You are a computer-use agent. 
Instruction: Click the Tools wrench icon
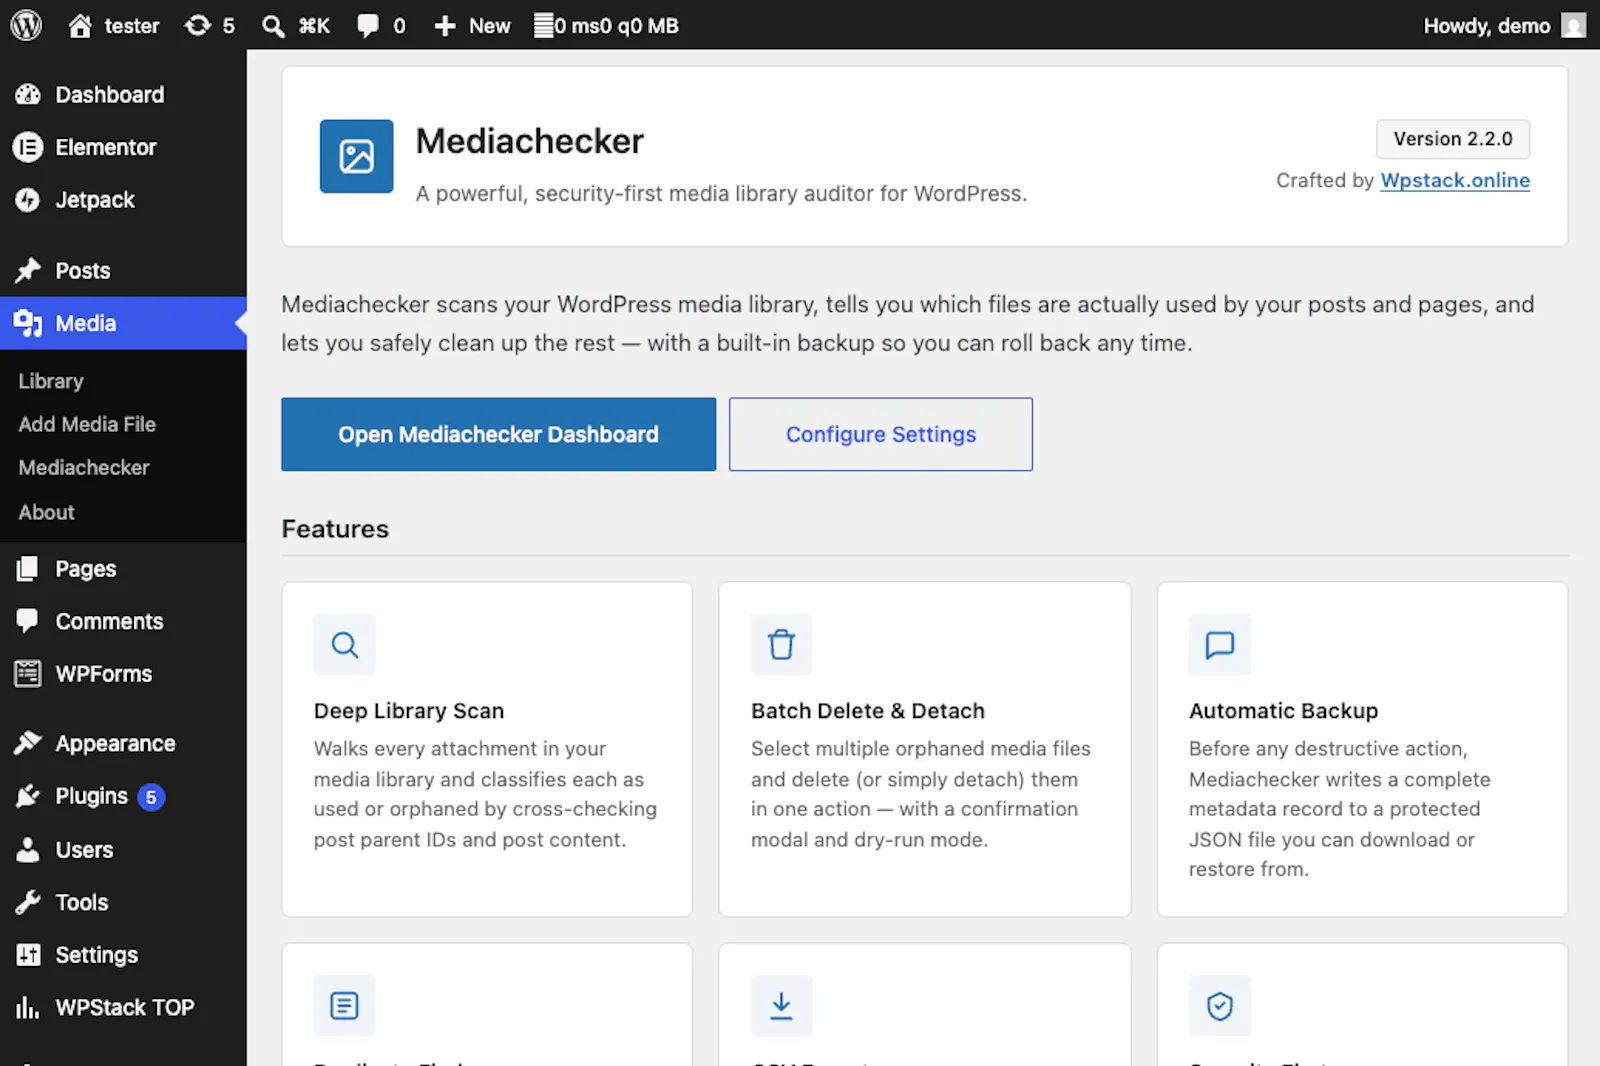pyautogui.click(x=28, y=902)
